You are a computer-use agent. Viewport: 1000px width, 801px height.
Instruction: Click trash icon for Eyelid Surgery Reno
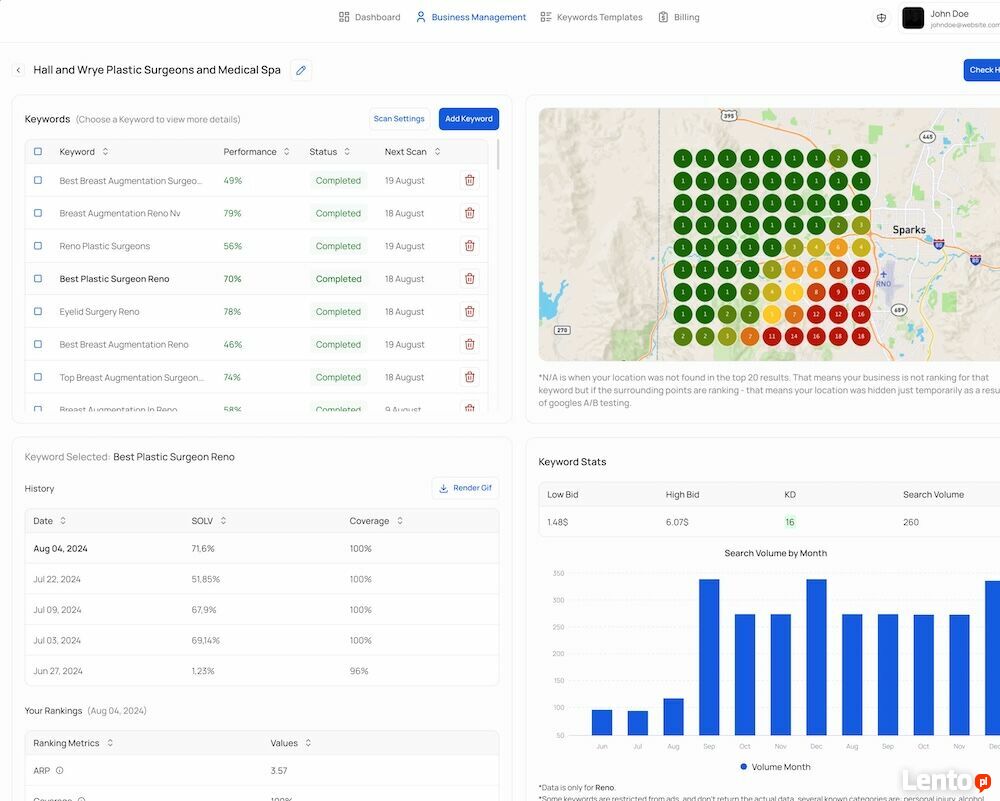coord(469,311)
